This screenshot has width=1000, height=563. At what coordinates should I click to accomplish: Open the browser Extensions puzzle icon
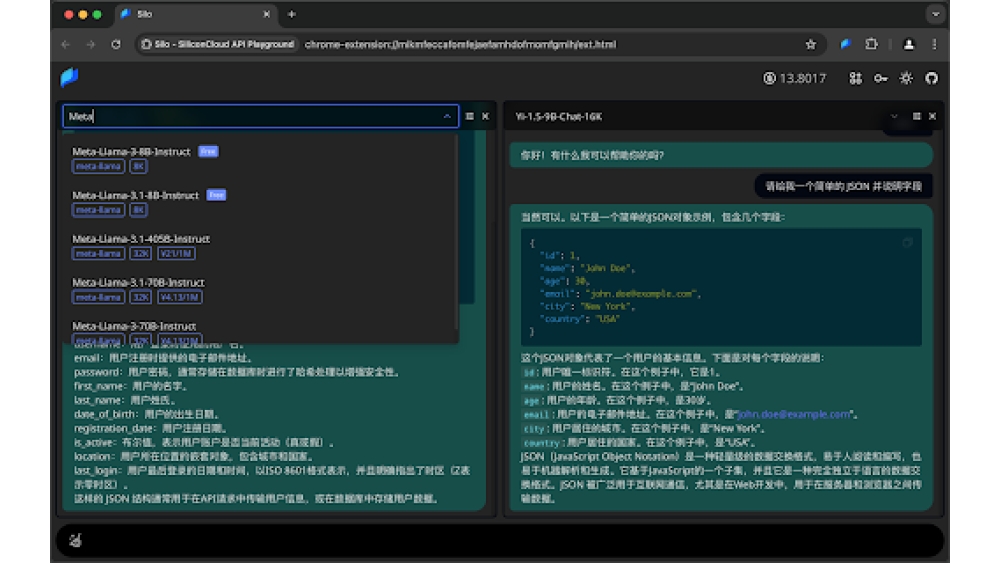(871, 44)
